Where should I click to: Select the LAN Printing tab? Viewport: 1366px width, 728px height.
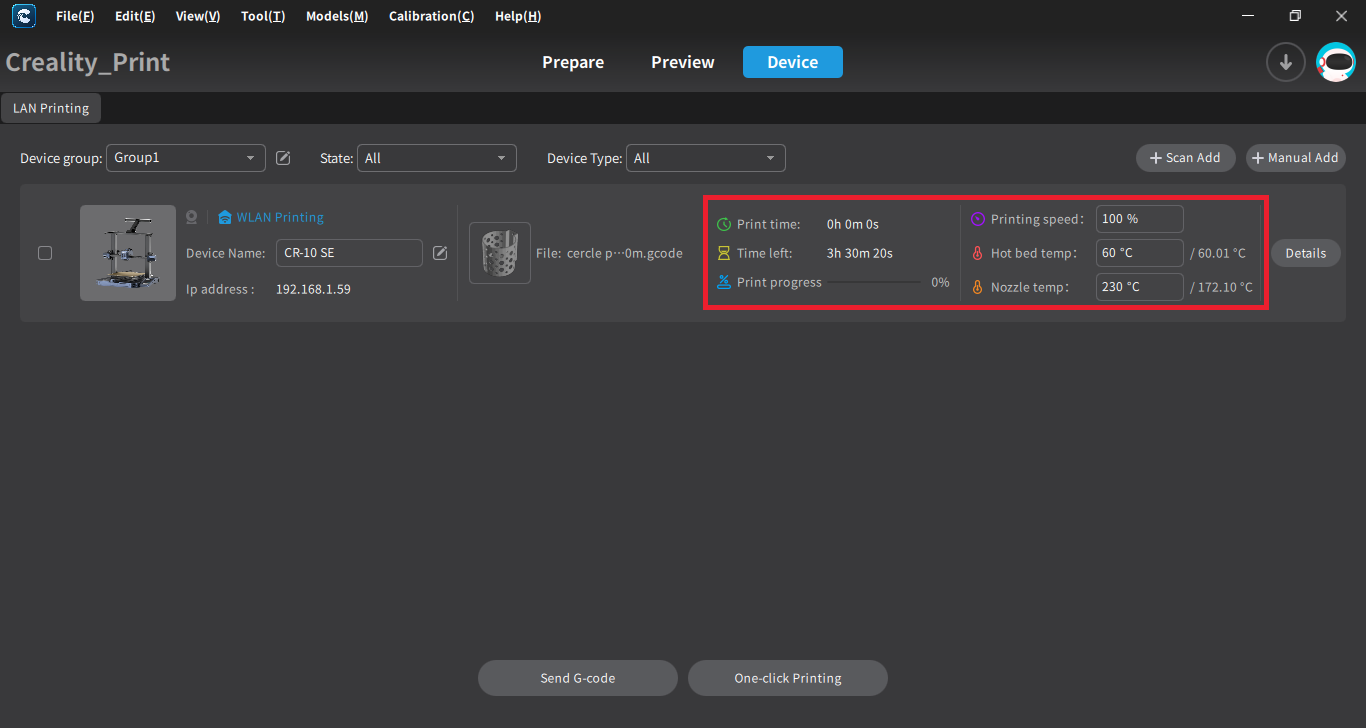51,108
